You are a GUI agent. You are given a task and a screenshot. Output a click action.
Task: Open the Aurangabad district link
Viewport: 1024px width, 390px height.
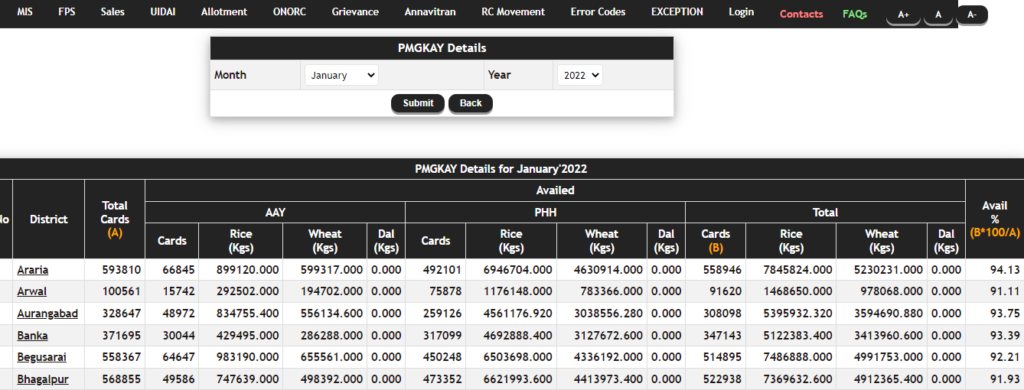click(x=48, y=314)
